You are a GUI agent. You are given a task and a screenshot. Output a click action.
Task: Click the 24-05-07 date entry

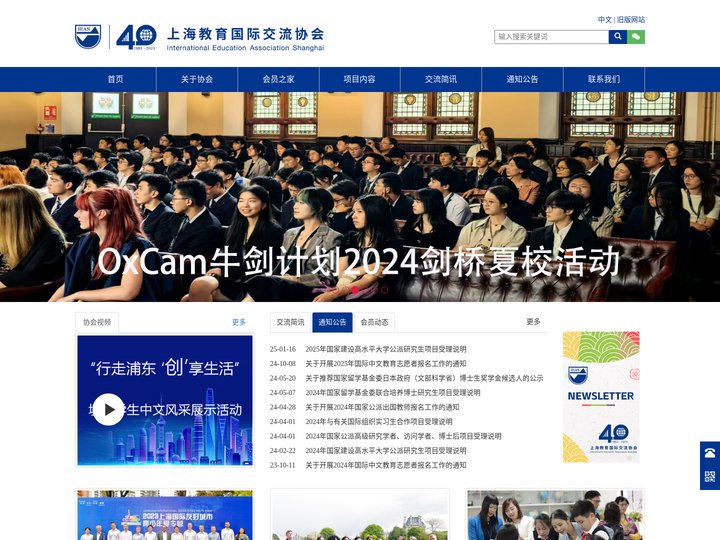[x=283, y=393]
